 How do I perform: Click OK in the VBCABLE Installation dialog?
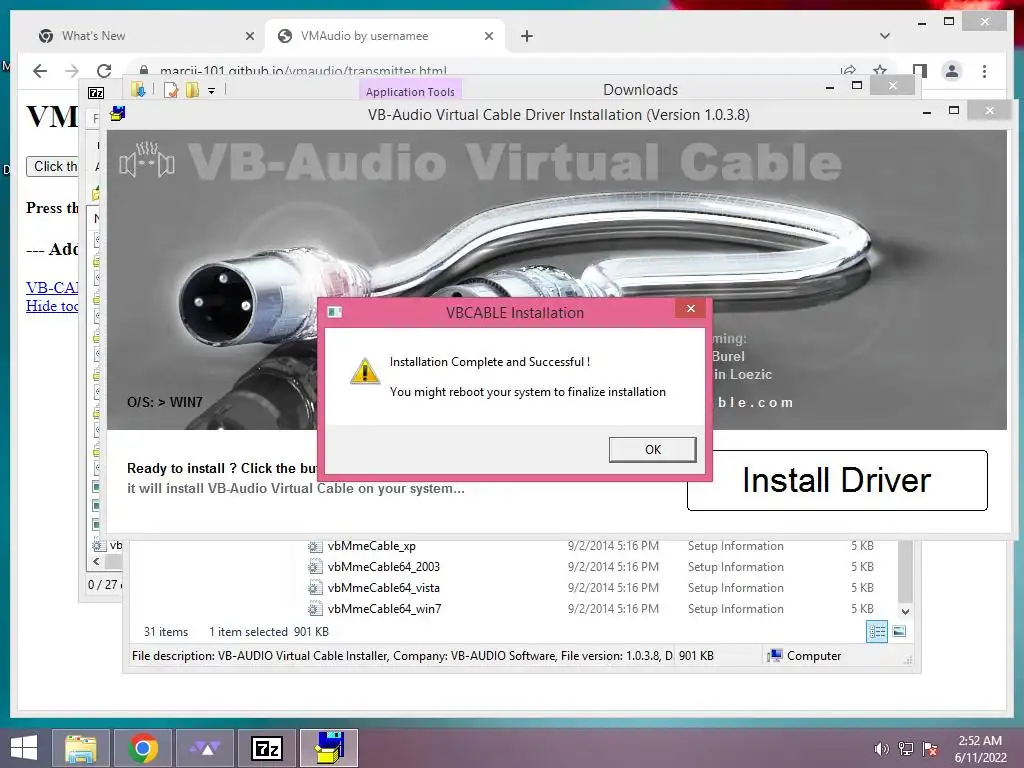point(652,449)
